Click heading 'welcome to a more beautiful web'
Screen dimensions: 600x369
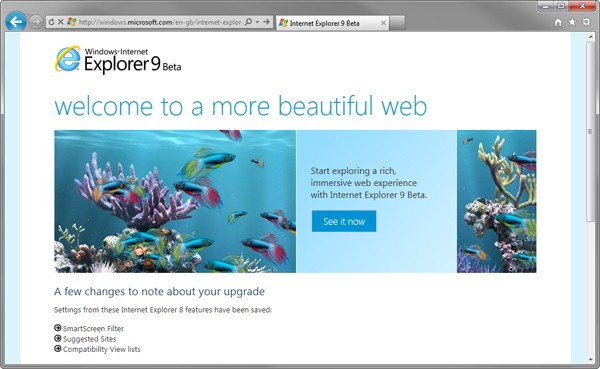(x=241, y=106)
